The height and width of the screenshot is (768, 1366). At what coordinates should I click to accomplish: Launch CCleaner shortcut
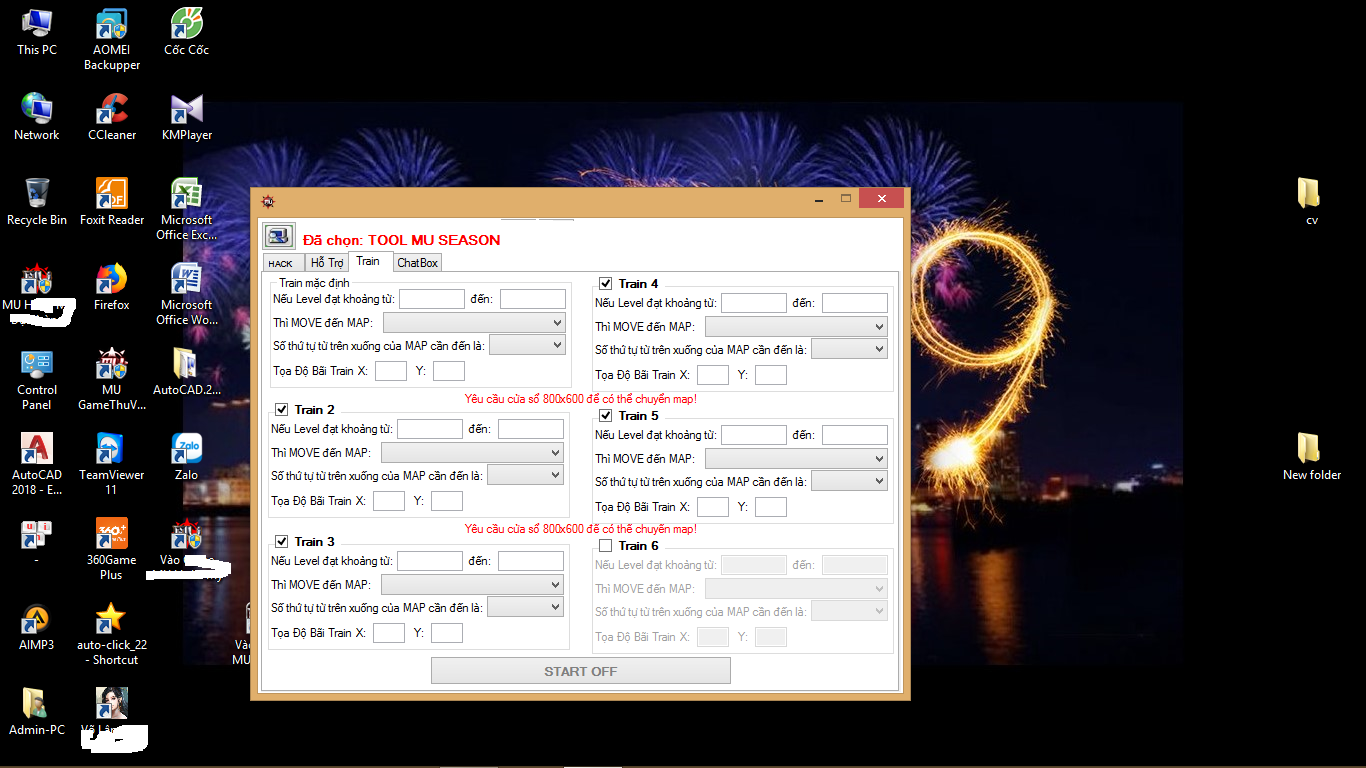[x=112, y=118]
